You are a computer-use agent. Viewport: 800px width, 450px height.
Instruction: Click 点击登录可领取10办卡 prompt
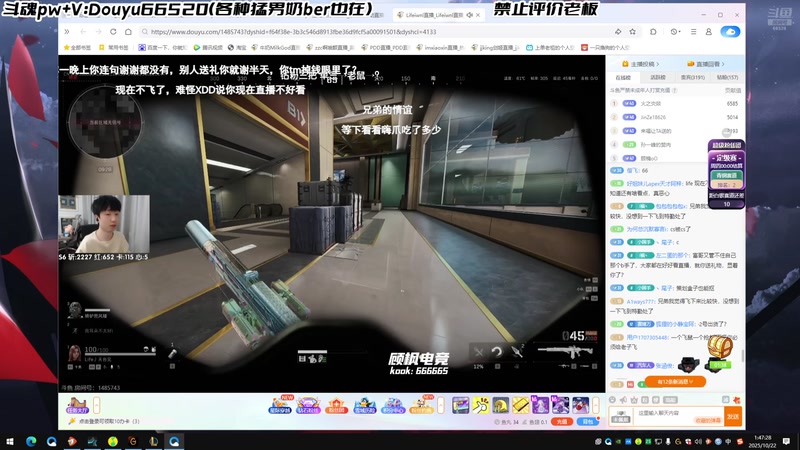pos(106,421)
